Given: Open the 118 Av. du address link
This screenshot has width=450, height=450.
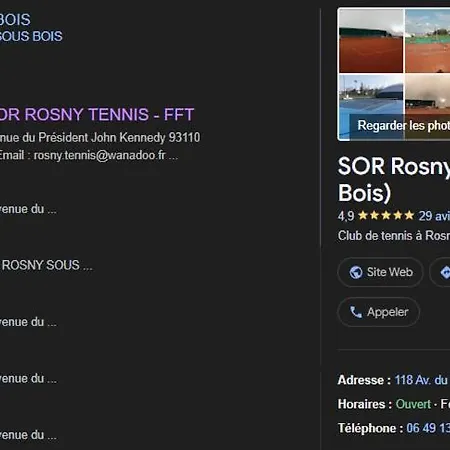Looking at the screenshot, I should point(421,380).
